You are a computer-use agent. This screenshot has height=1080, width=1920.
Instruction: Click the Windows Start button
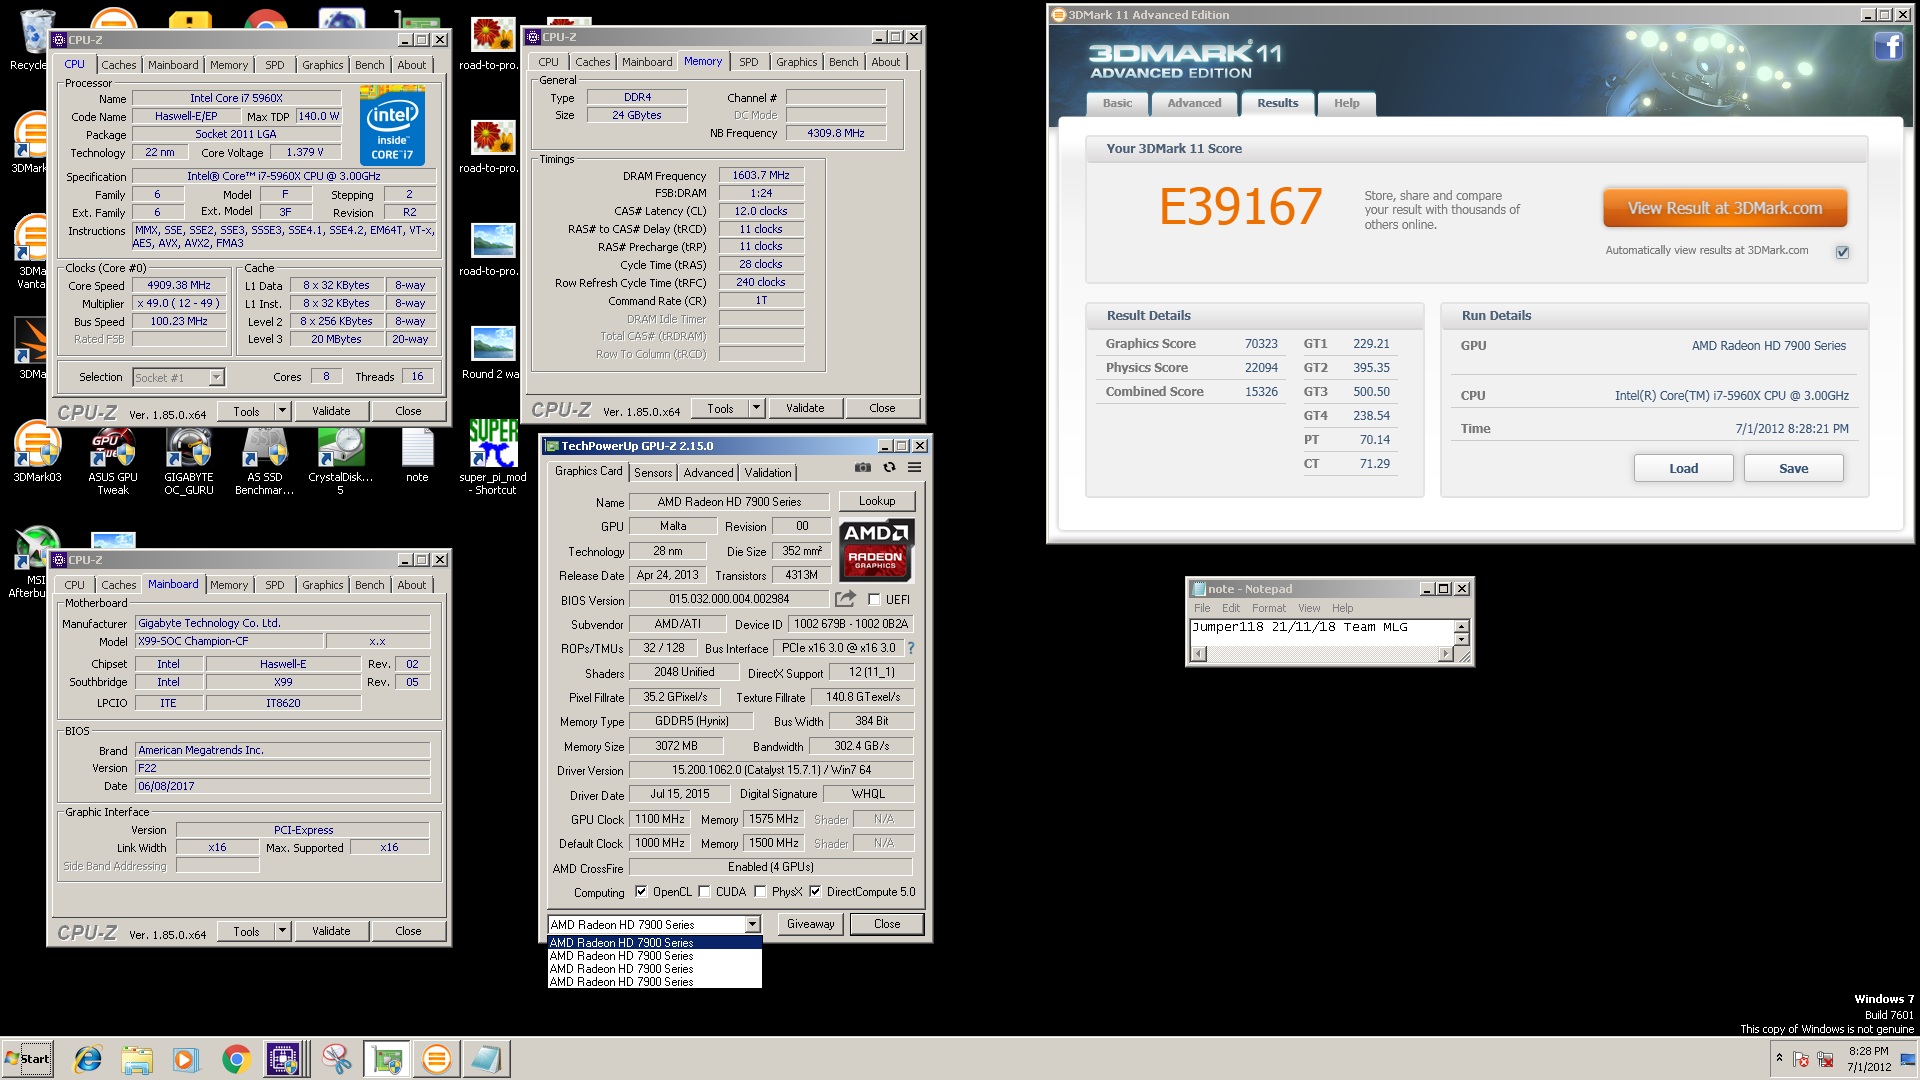(x=28, y=1059)
